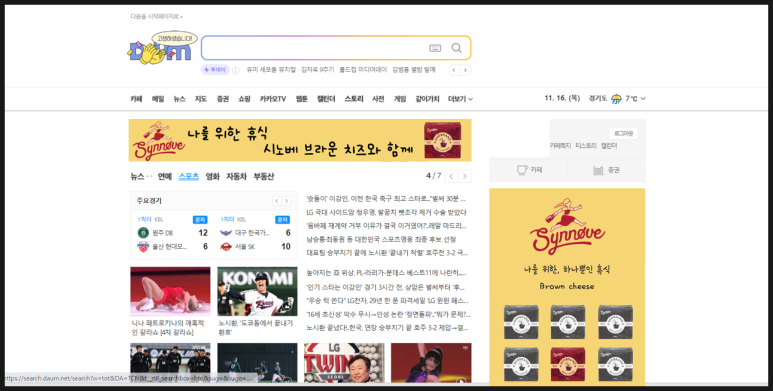Screen dimensions: 773x391
Task: Open the KONAMI baseball player thumbnail
Action: (257, 291)
